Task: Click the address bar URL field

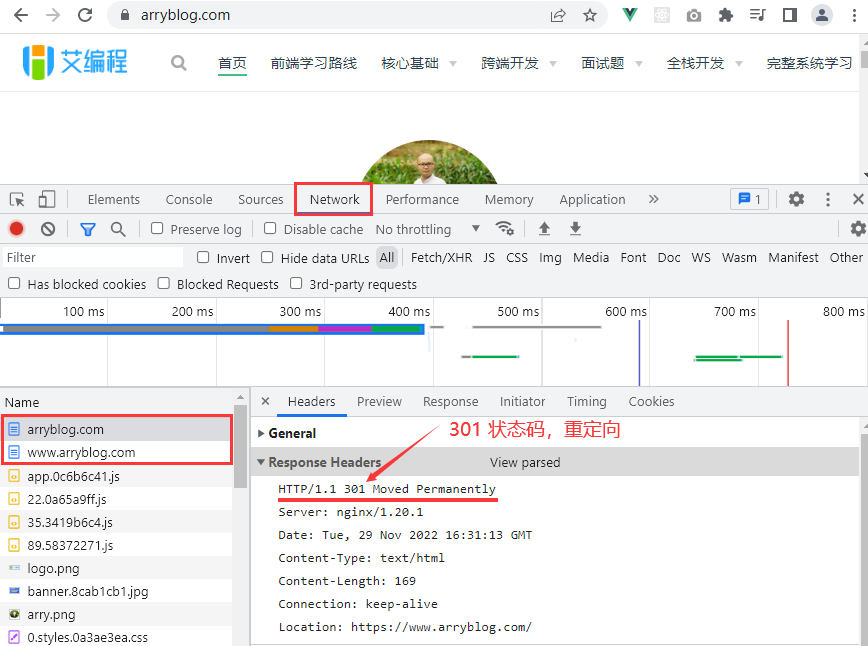Action: [332, 15]
